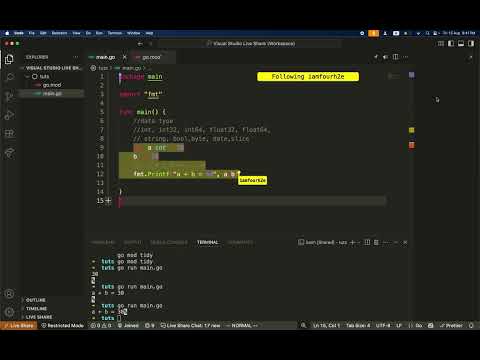
Task: Click the title bar search box
Action: tap(251, 44)
